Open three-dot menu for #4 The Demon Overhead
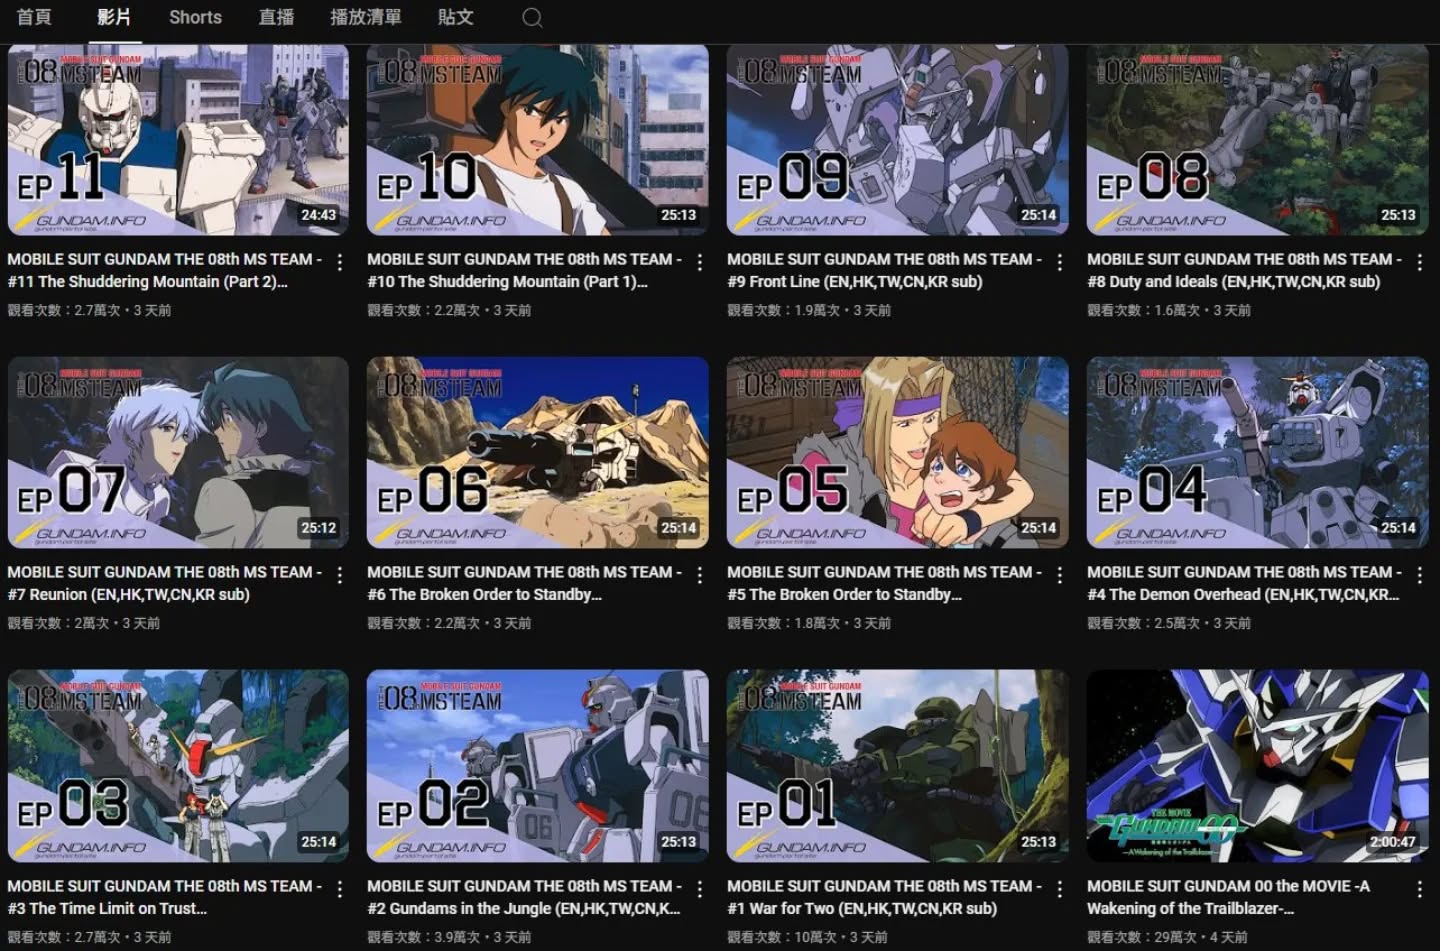 pos(1419,575)
